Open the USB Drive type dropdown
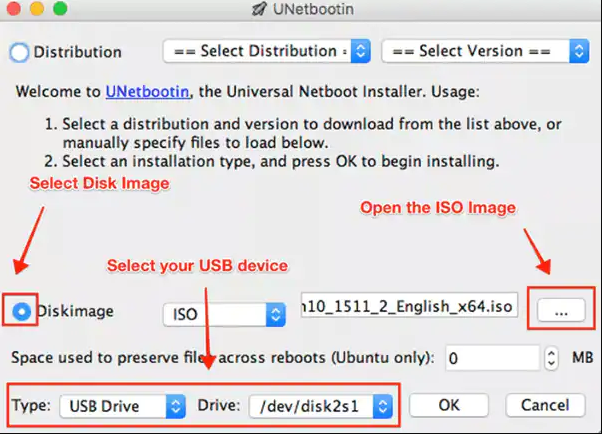602x434 pixels. pyautogui.click(x=122, y=406)
